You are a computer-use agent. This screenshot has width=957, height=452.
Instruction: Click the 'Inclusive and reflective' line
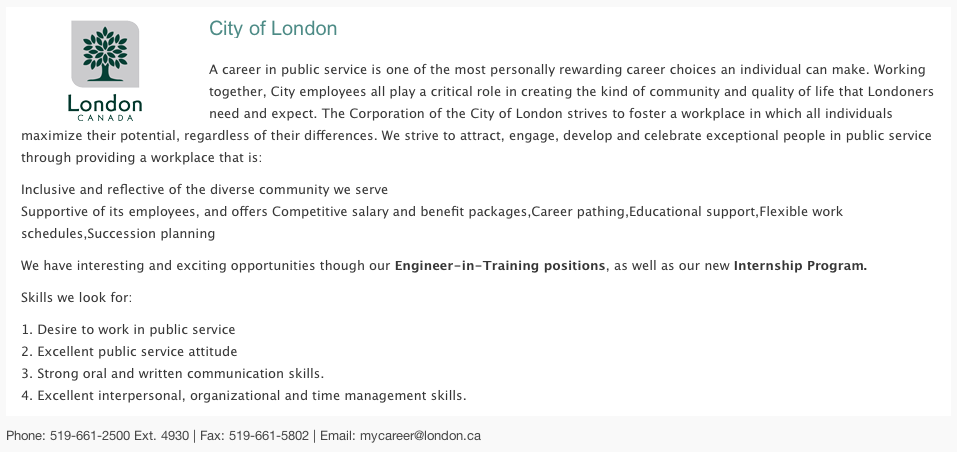coord(204,189)
